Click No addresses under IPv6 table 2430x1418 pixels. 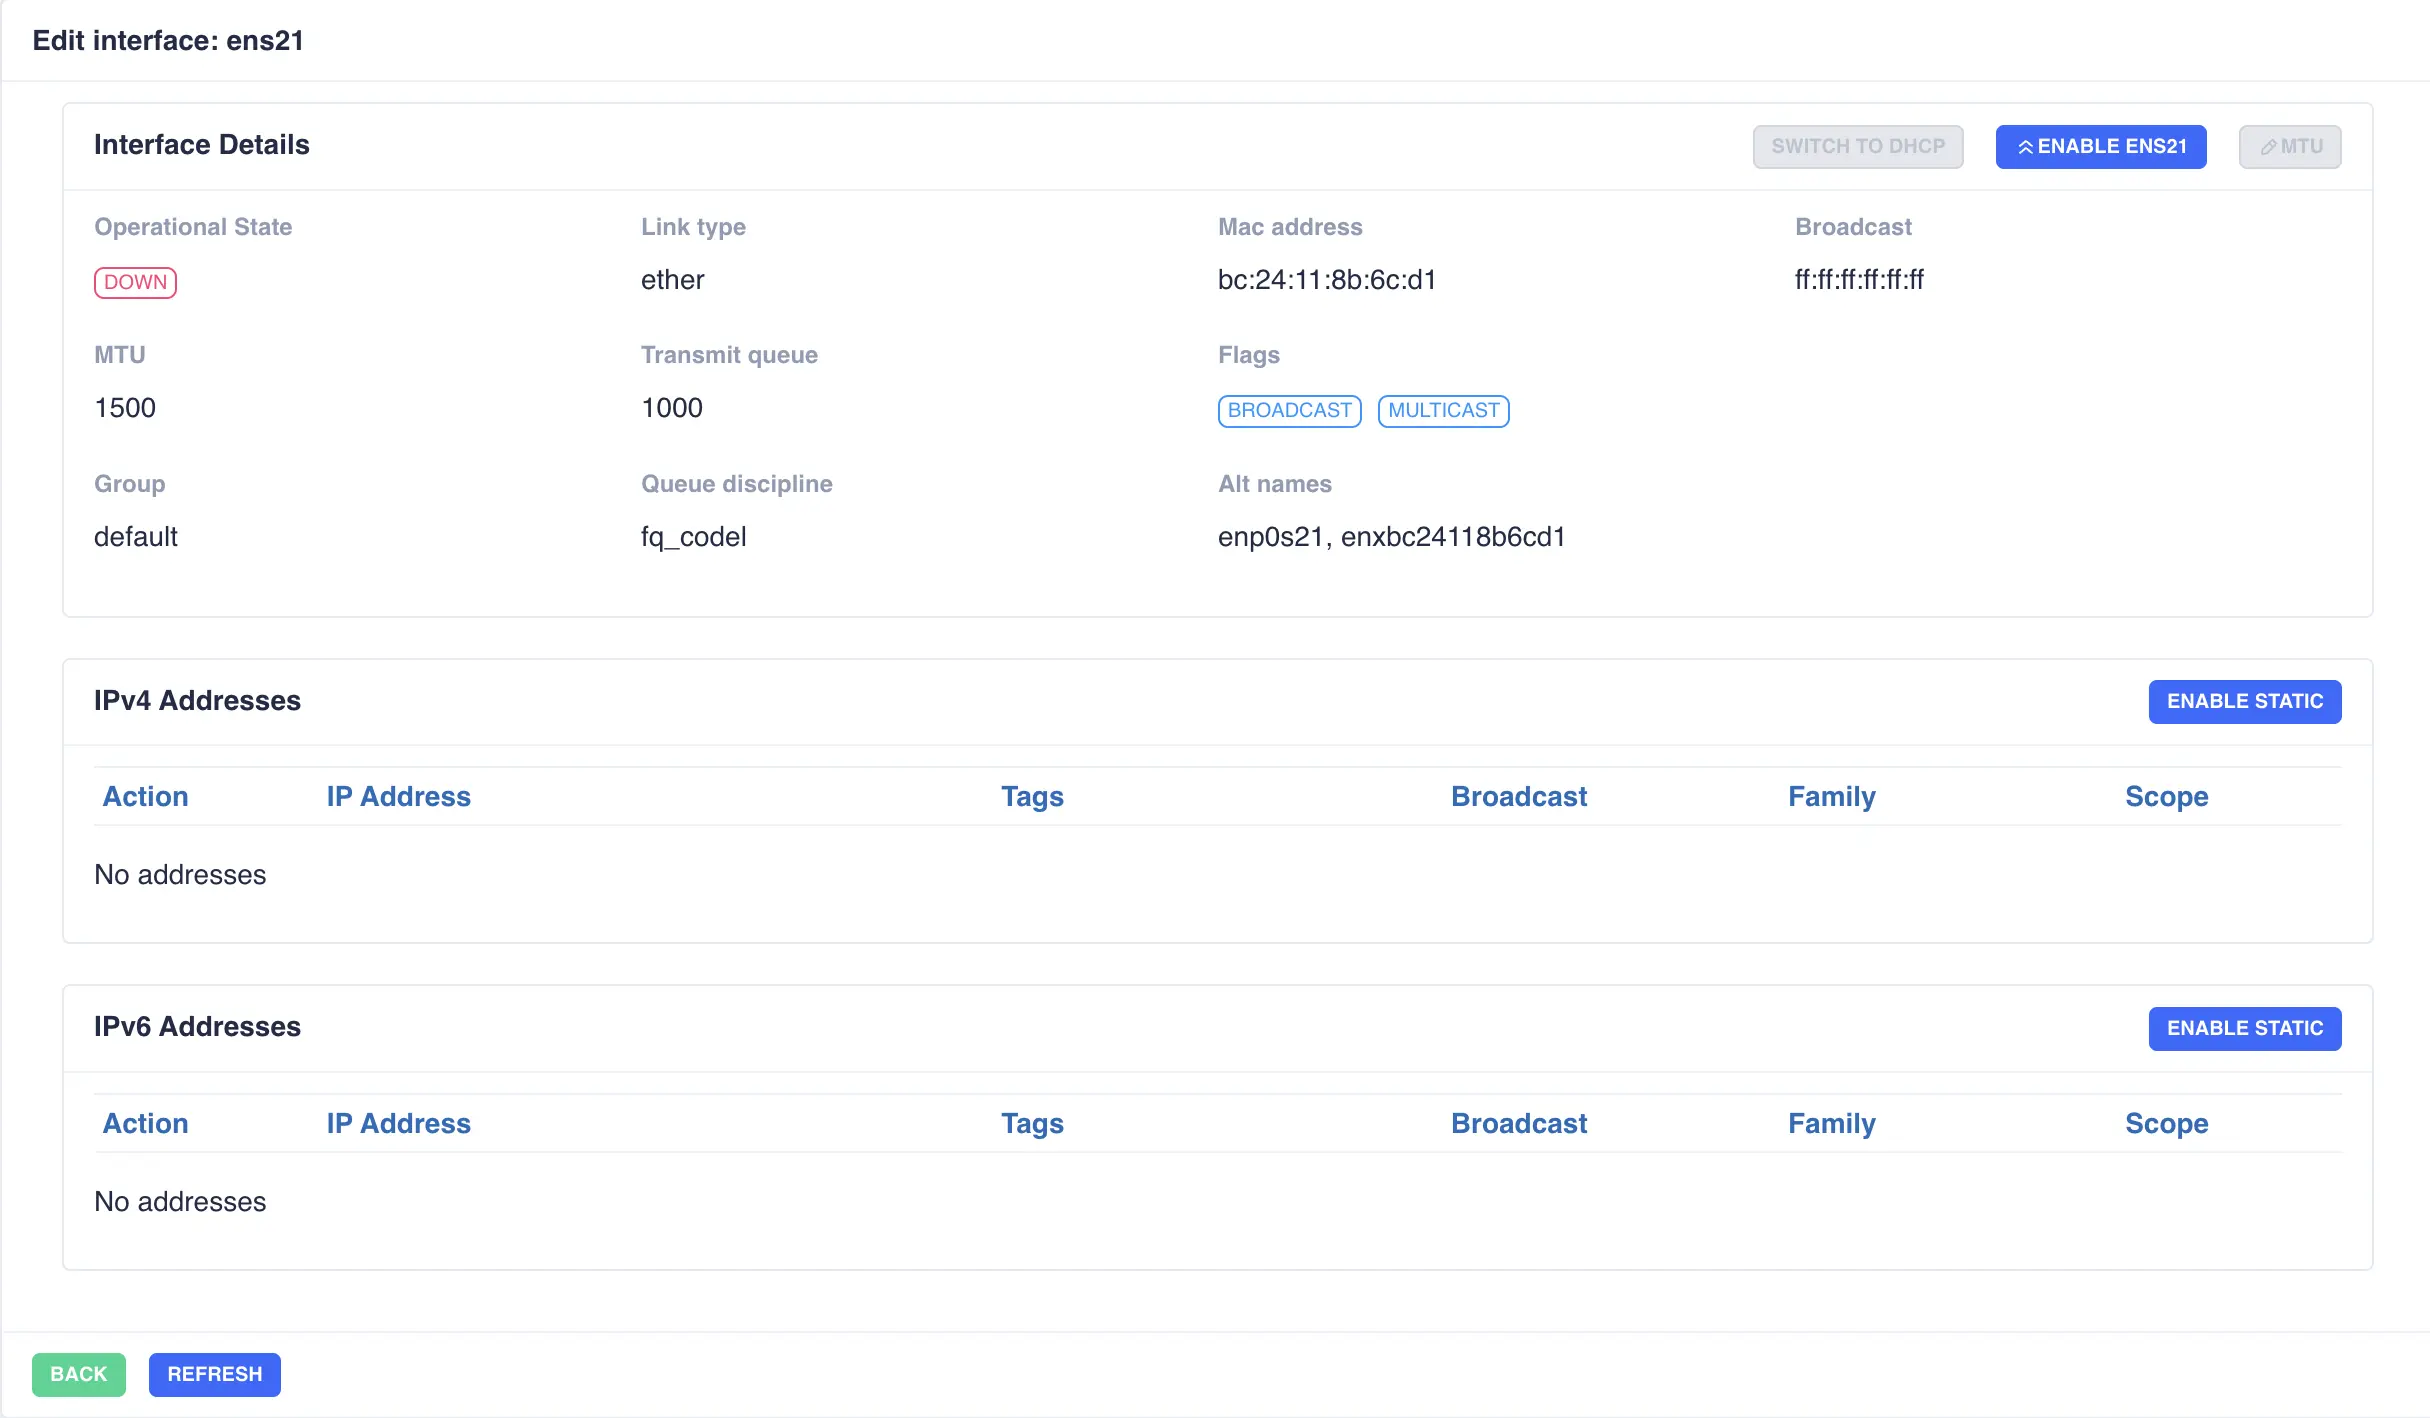[180, 1202]
